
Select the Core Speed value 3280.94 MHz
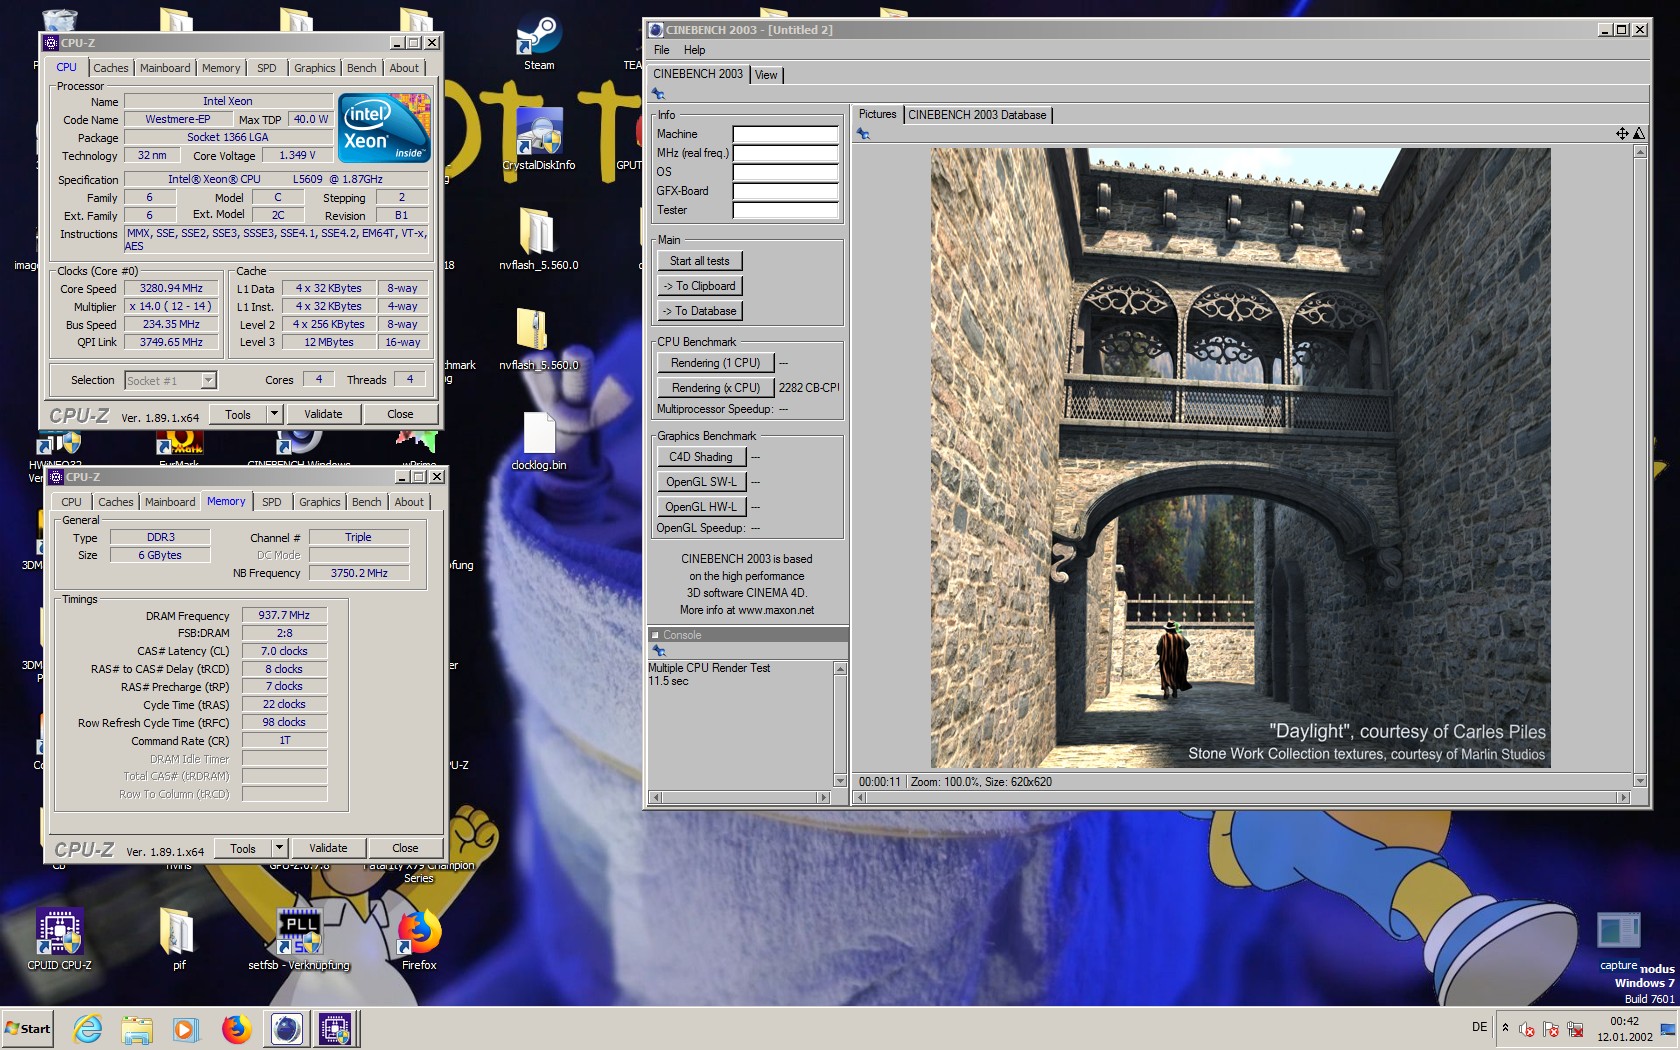click(x=171, y=288)
